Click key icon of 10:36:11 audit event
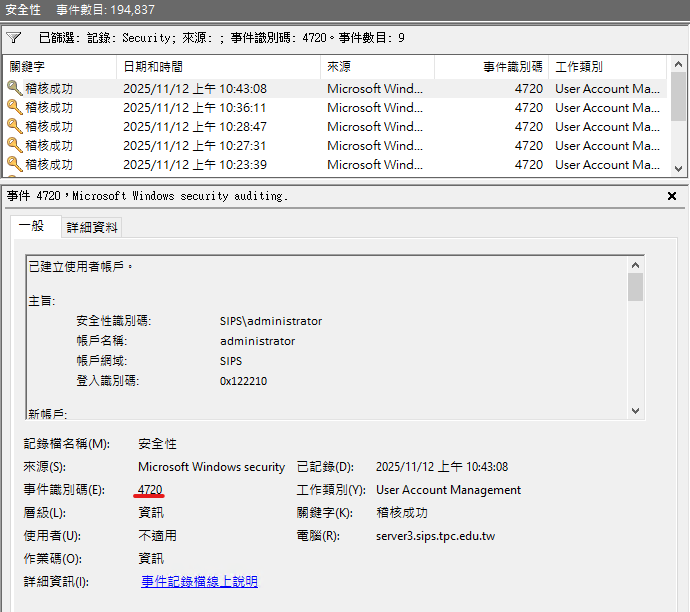The width and height of the screenshot is (690, 612). pyautogui.click(x=14, y=107)
